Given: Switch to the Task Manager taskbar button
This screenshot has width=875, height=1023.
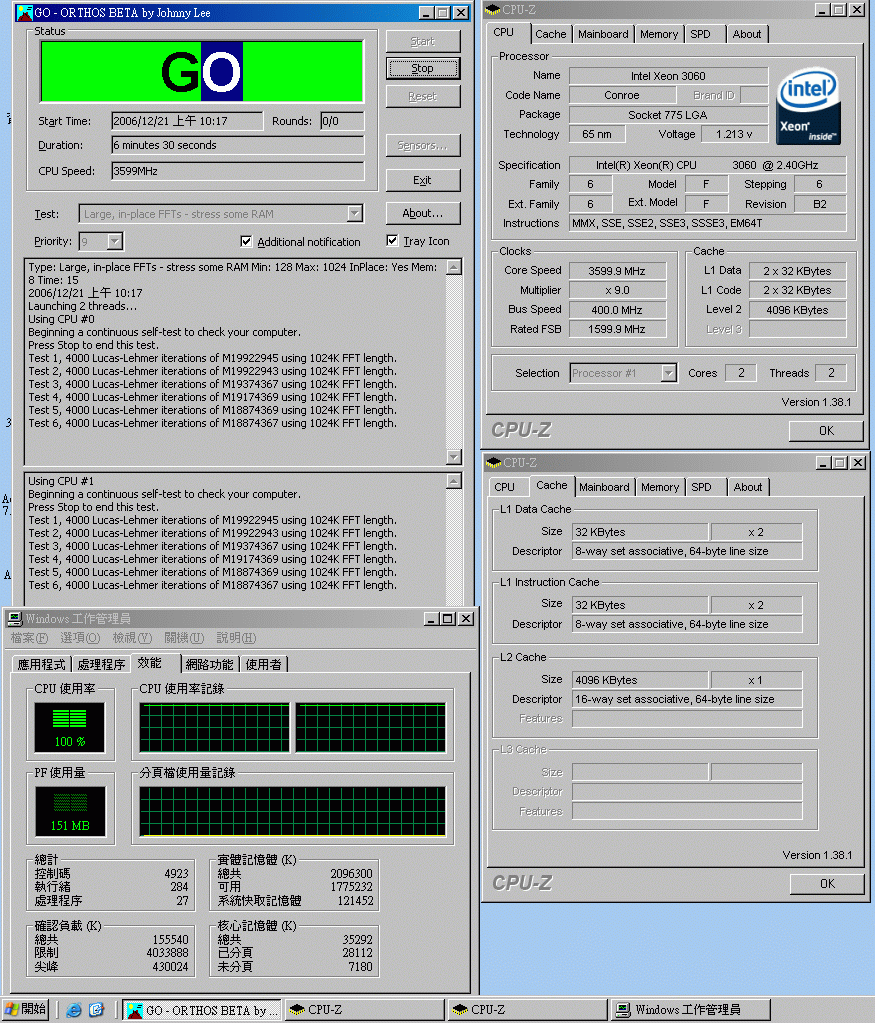Looking at the screenshot, I should (x=690, y=1010).
